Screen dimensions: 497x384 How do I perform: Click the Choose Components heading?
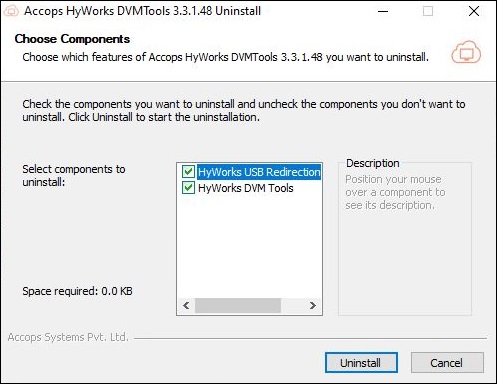pos(72,39)
